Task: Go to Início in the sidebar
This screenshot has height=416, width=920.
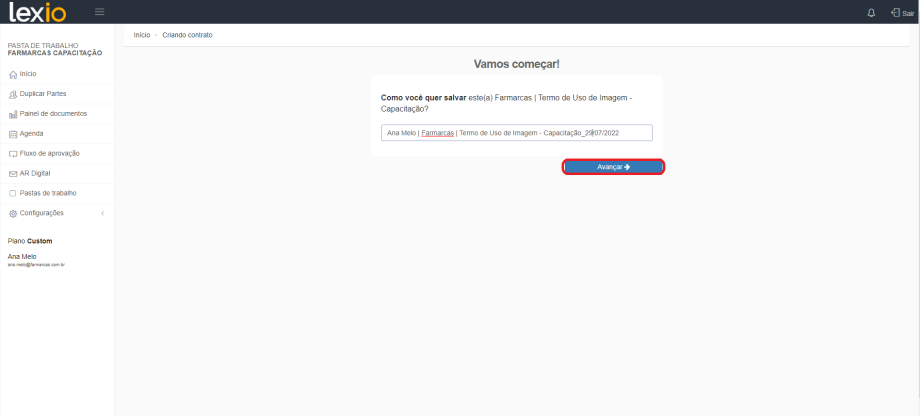Action: click(x=28, y=74)
